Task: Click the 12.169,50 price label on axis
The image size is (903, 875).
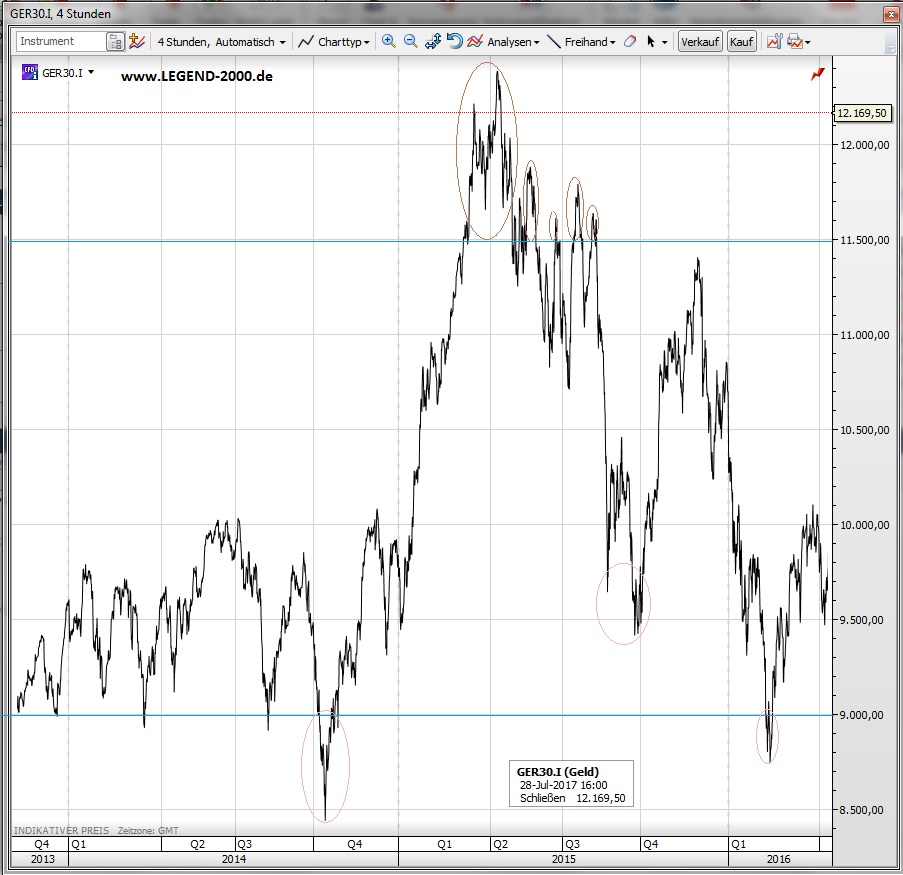Action: pyautogui.click(x=862, y=113)
